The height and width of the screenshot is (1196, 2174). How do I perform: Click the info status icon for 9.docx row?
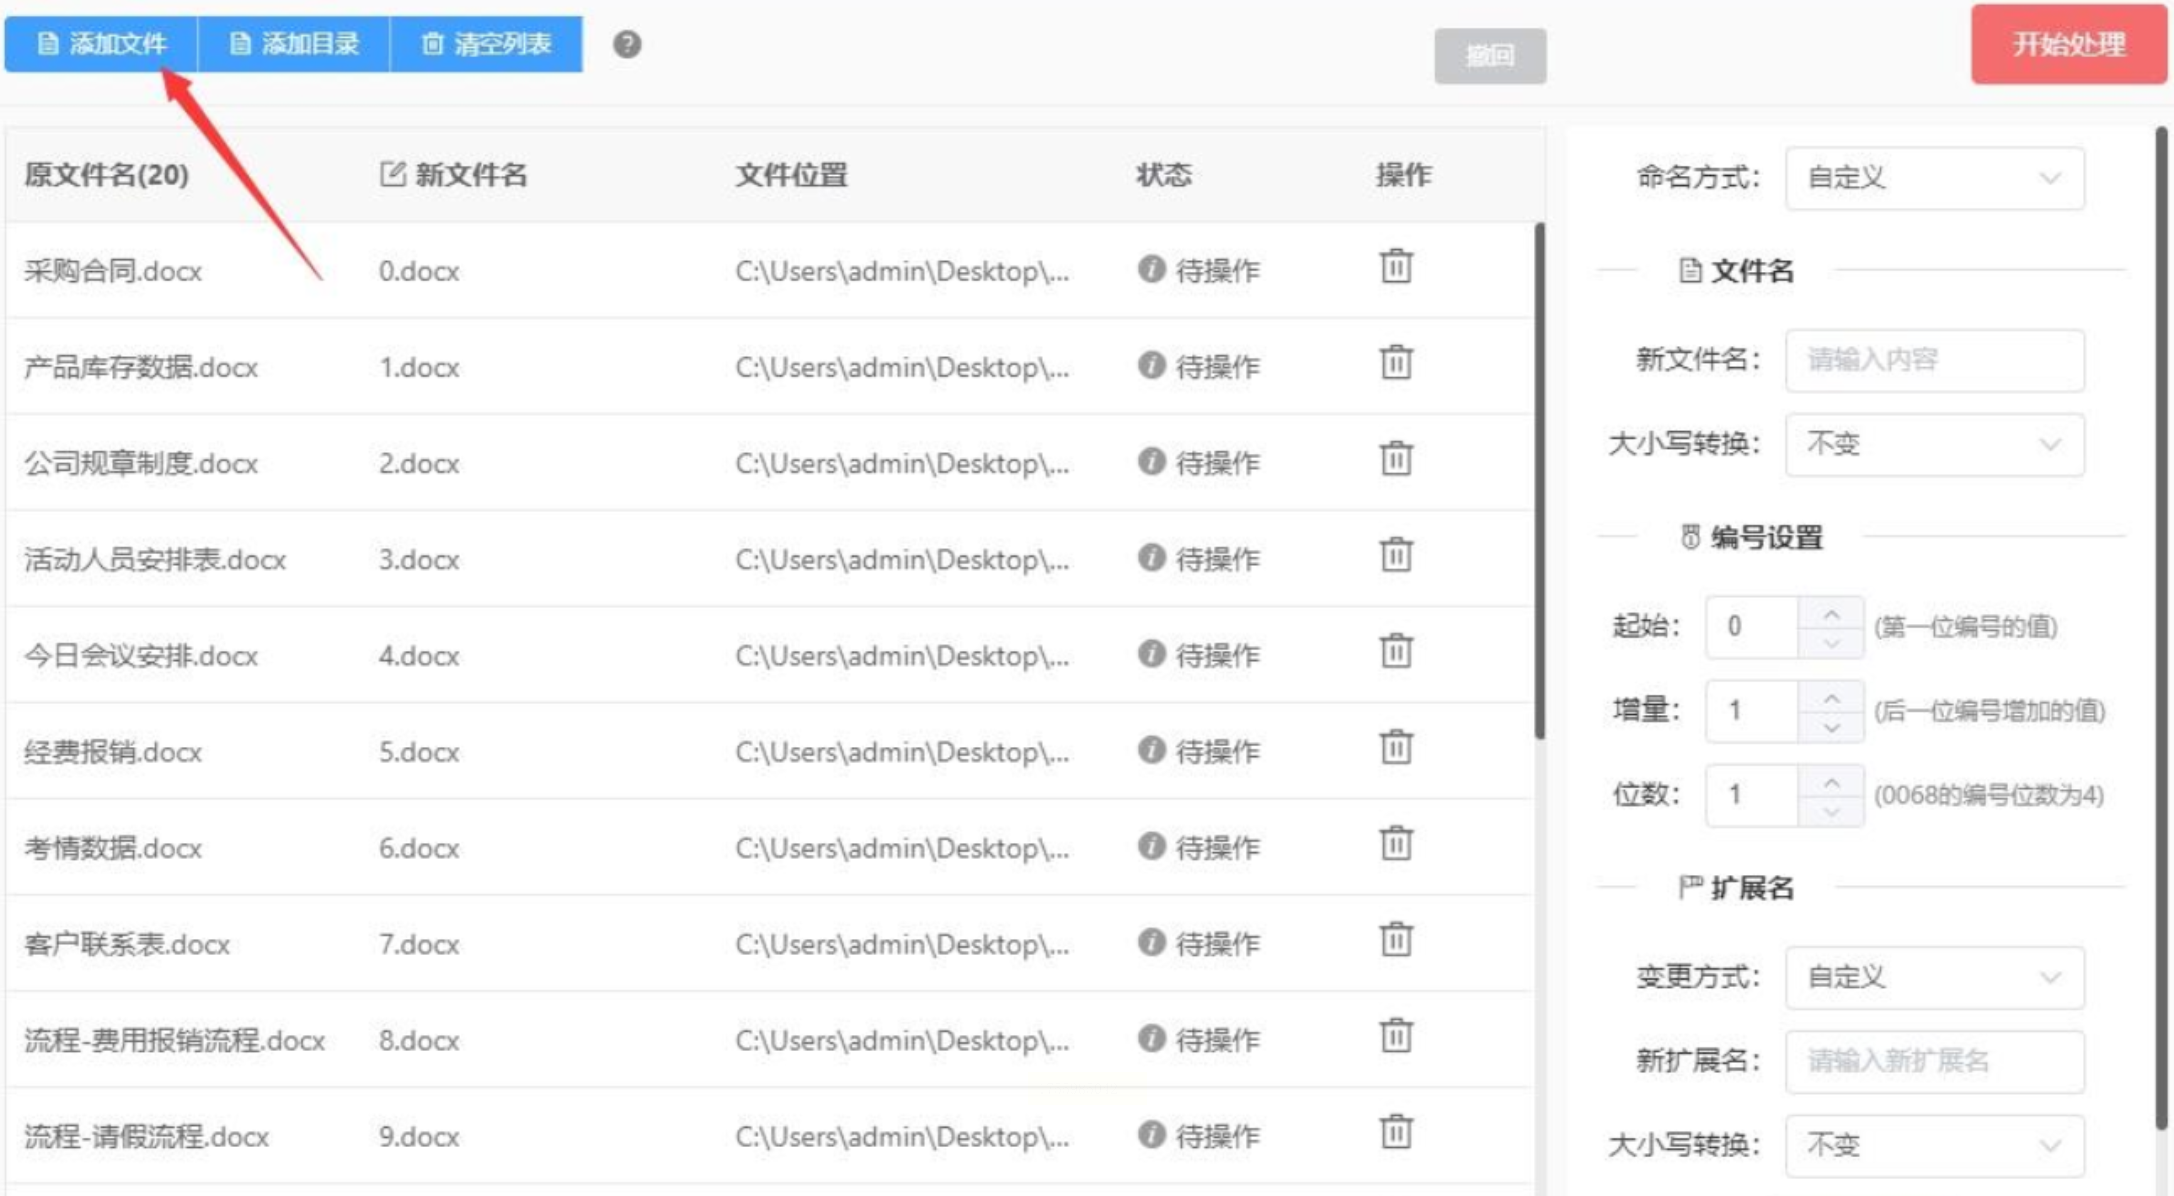coord(1152,1134)
